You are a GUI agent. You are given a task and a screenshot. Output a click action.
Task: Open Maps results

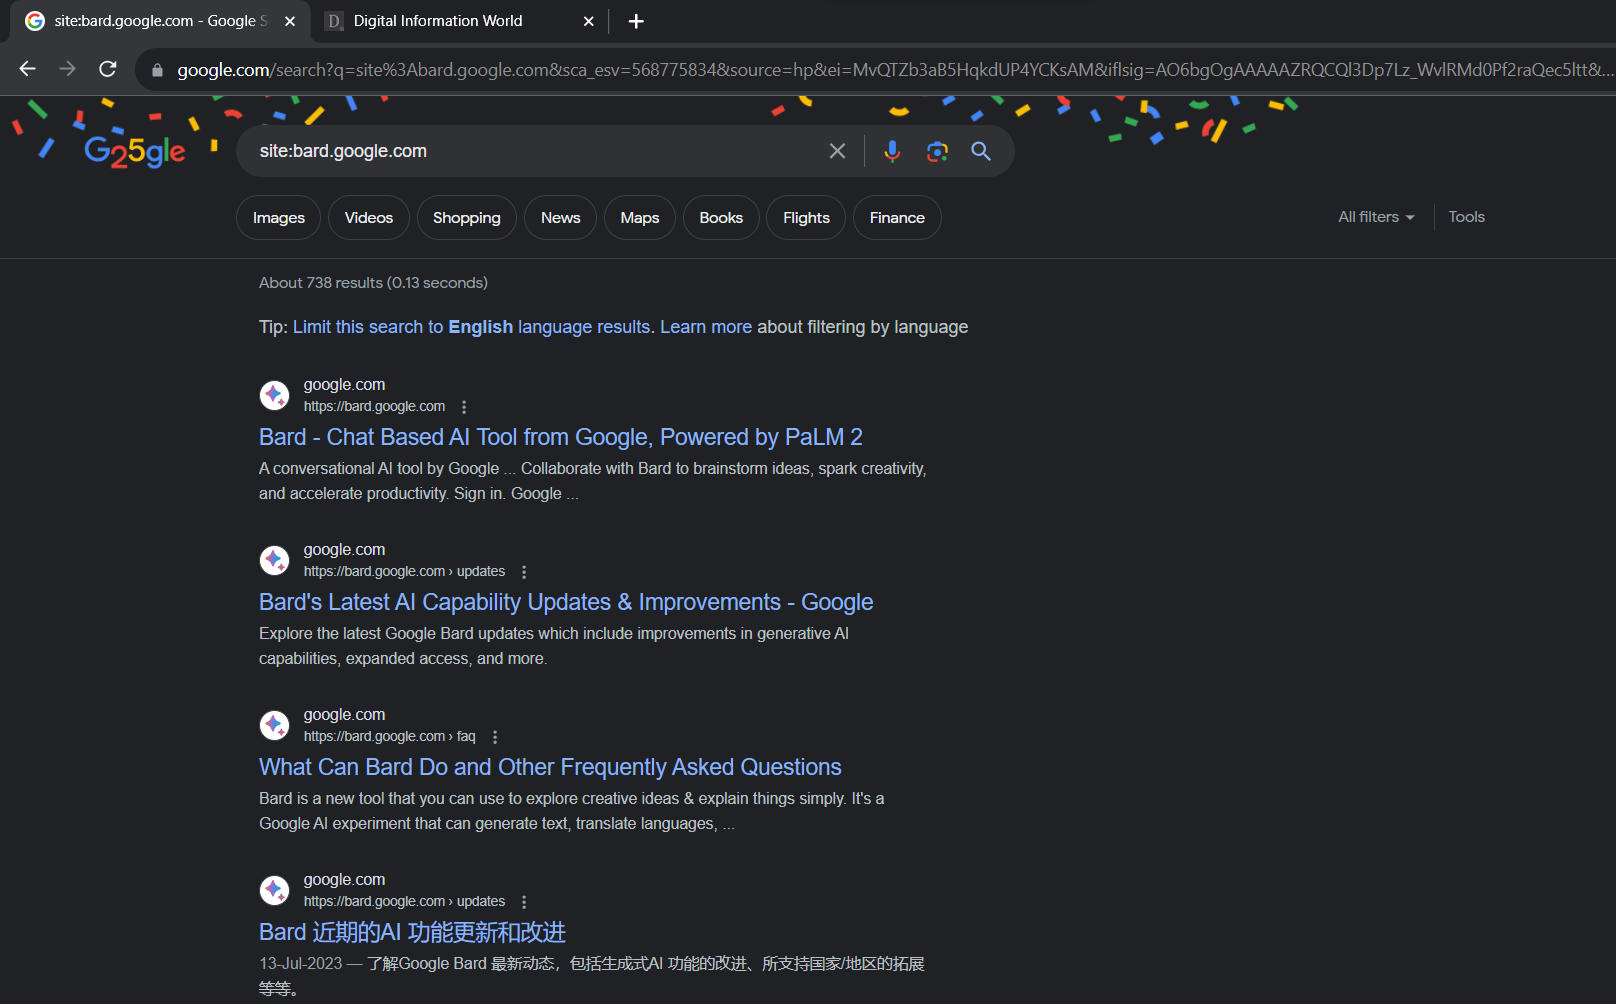click(640, 218)
